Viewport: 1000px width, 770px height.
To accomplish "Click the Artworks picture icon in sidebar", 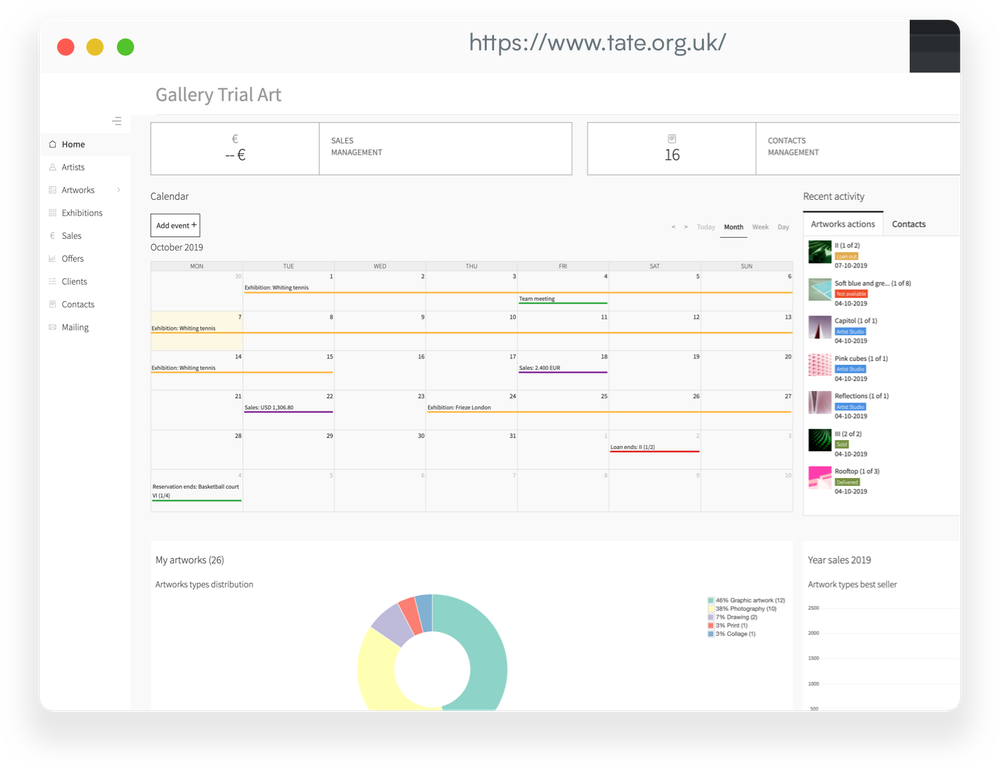I will tap(52, 189).
